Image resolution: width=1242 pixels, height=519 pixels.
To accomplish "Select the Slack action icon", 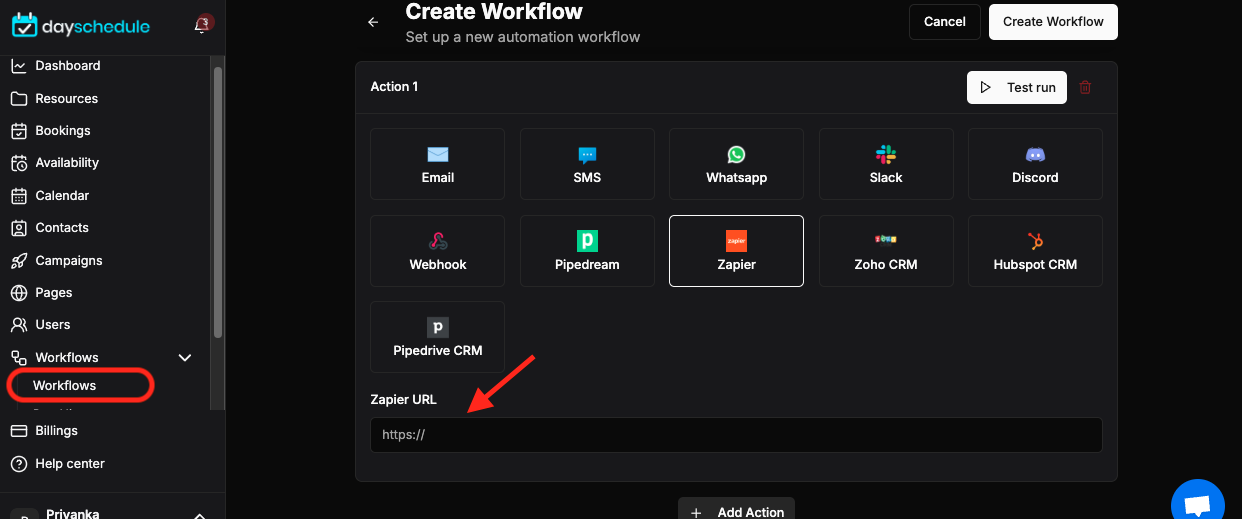I will [x=886, y=154].
